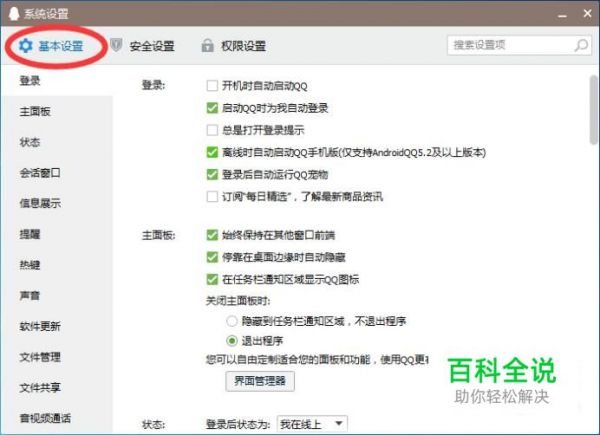Click the gear icon of 基本设置

point(26,46)
